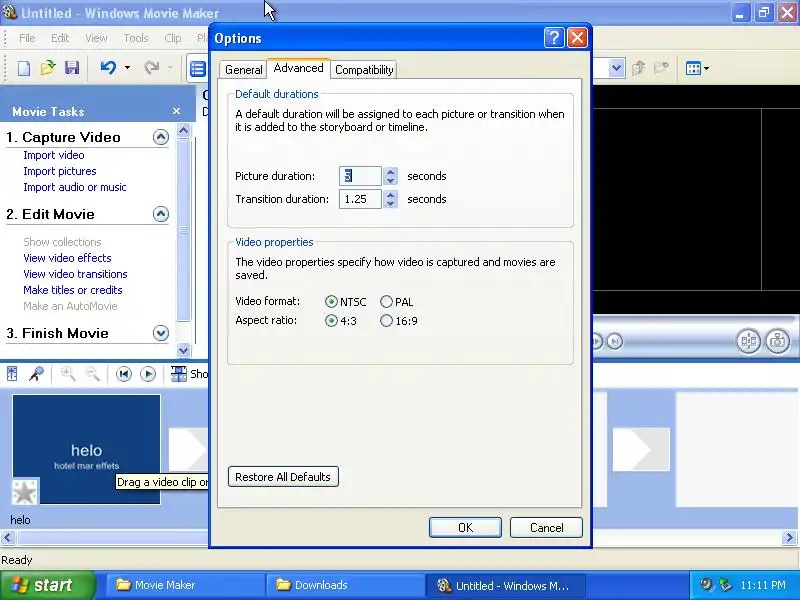The width and height of the screenshot is (800, 600).
Task: Click the Split Clip icon in the monitor
Action: [x=748, y=341]
